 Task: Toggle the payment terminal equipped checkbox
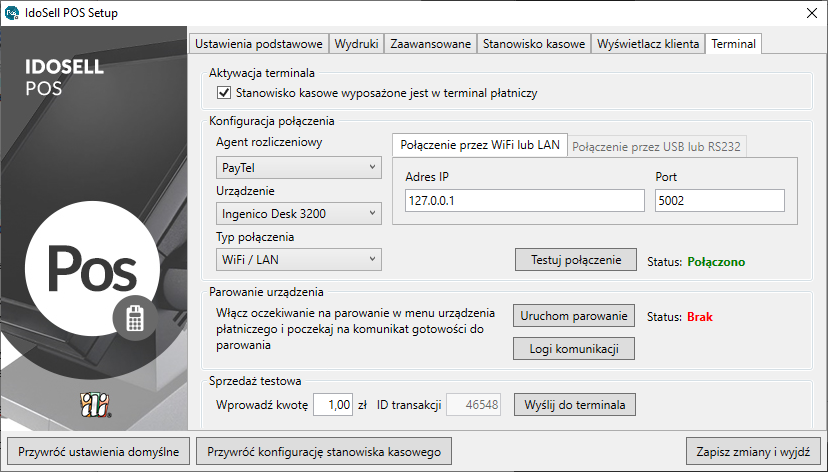(x=224, y=93)
